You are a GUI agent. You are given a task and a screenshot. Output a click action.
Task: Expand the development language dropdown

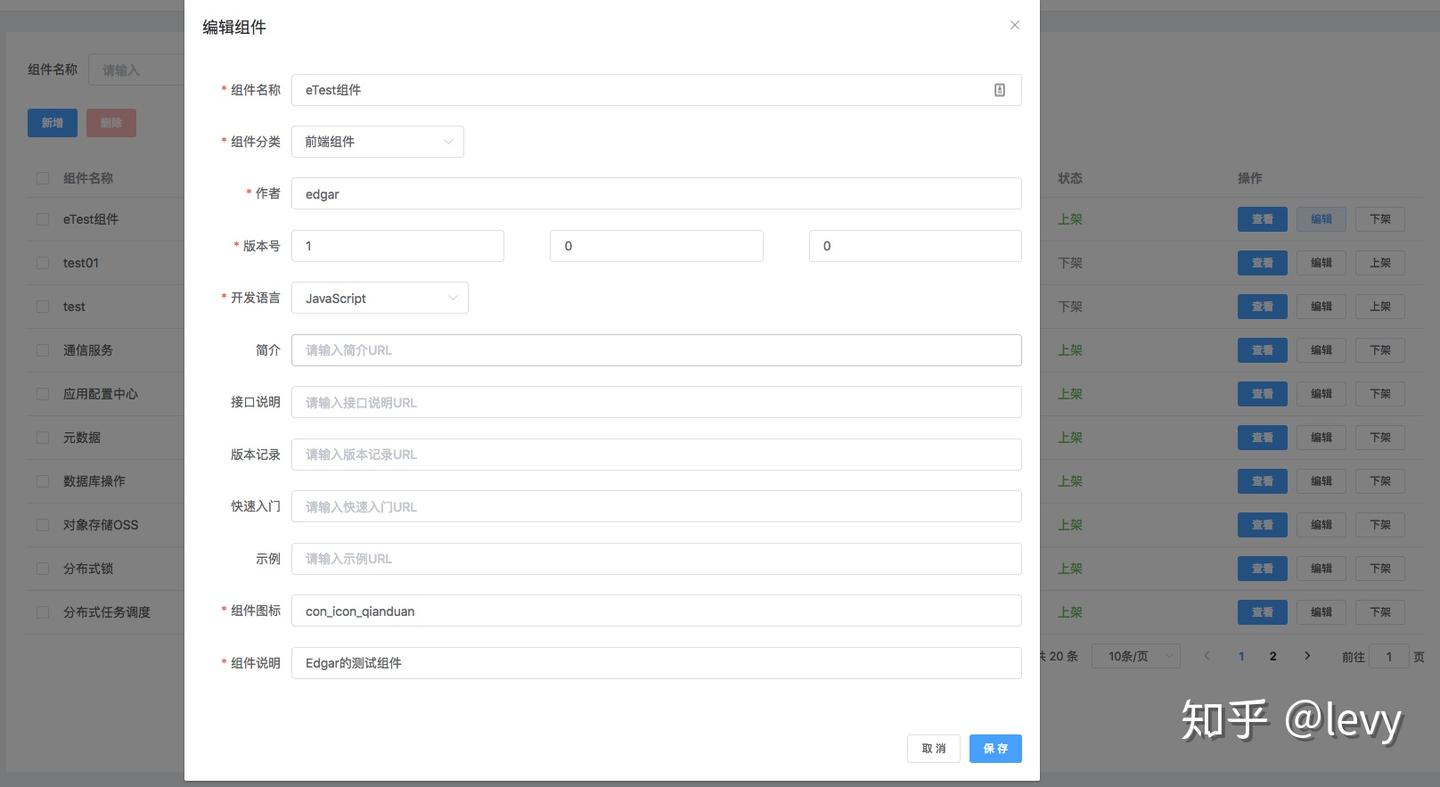coord(379,298)
